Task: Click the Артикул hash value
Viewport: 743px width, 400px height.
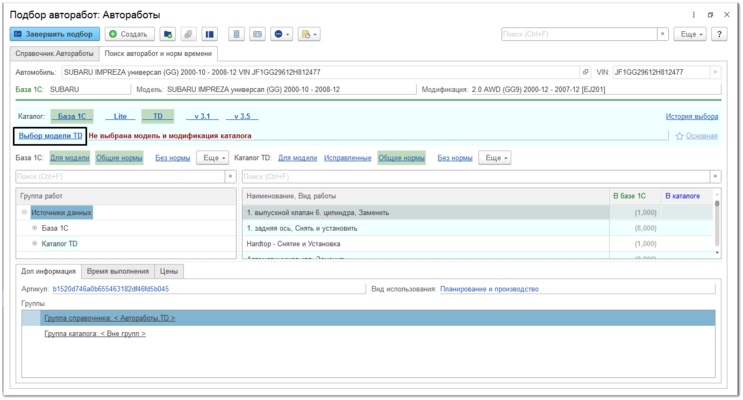Action: point(110,289)
